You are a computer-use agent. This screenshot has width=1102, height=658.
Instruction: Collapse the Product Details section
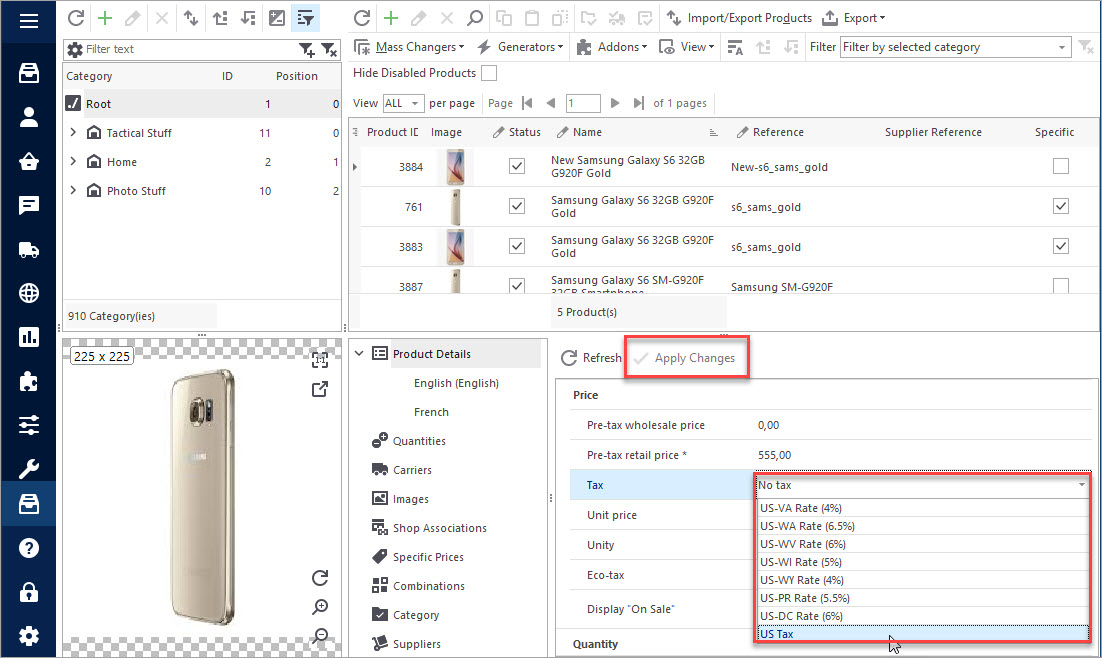(x=359, y=353)
